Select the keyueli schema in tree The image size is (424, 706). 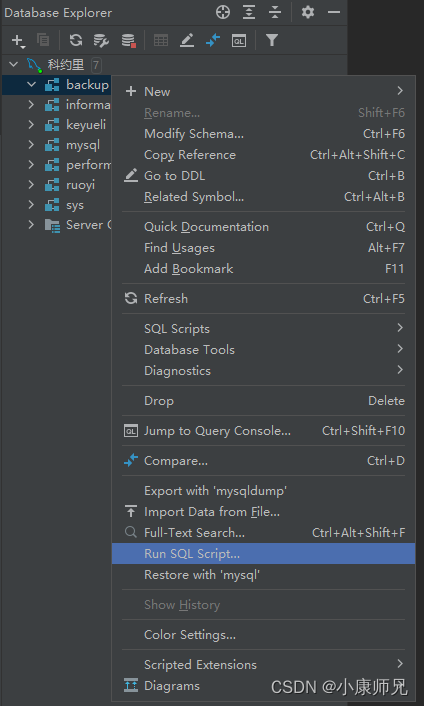tap(86, 124)
